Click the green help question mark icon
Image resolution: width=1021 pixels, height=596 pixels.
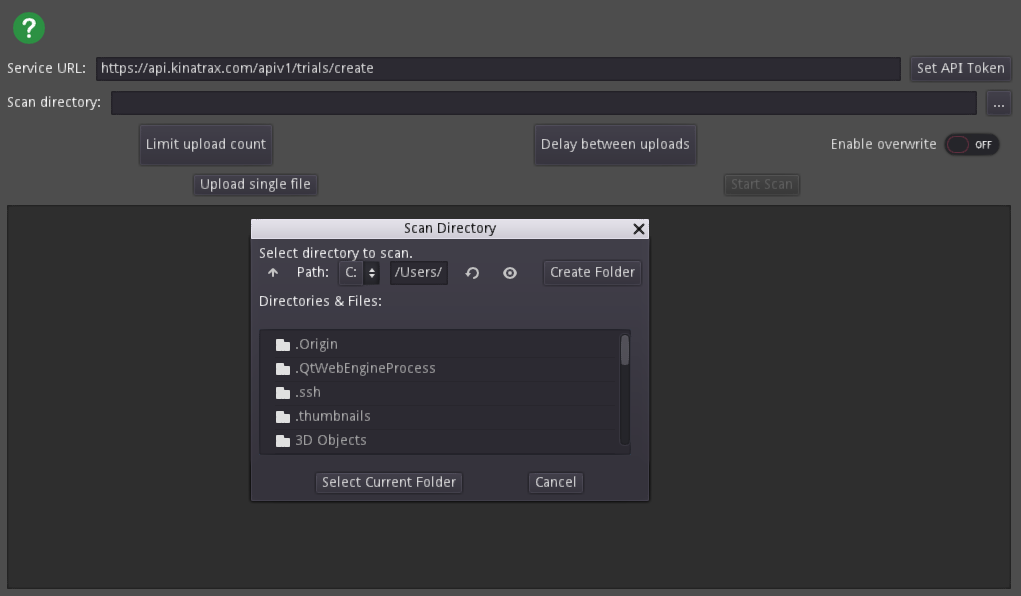pyautogui.click(x=29, y=28)
